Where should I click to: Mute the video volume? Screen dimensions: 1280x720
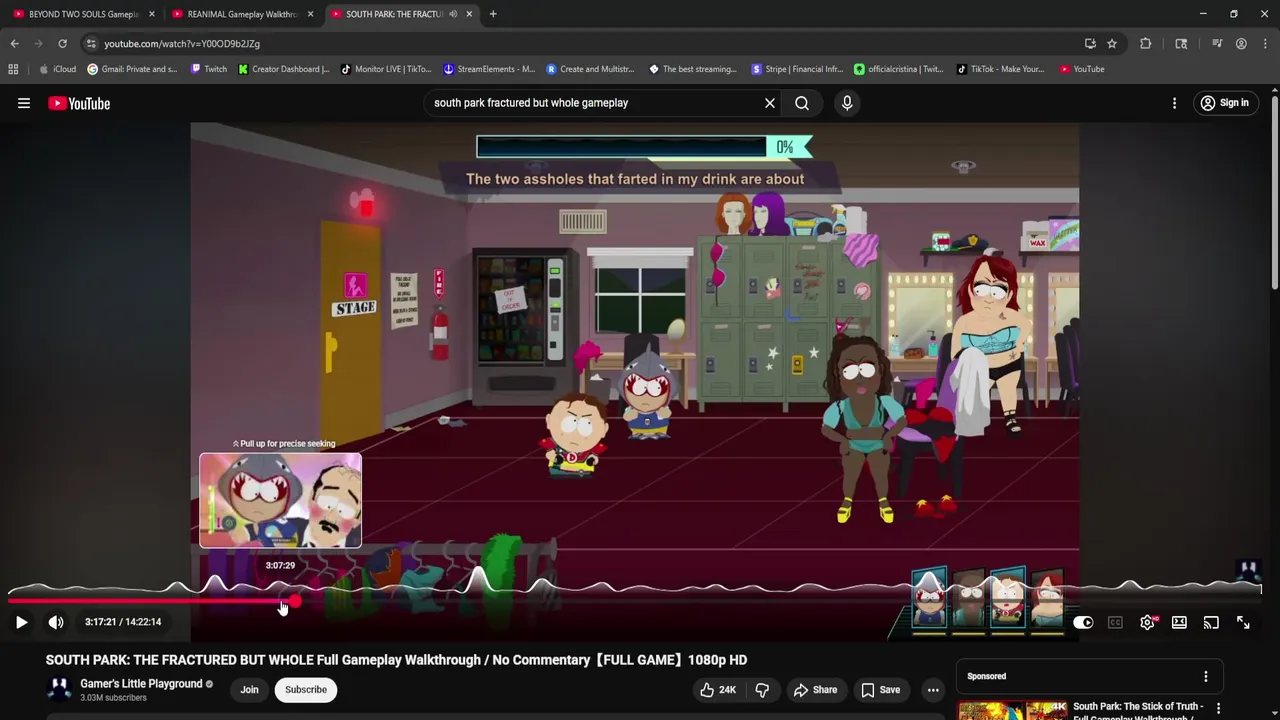tap(56, 622)
